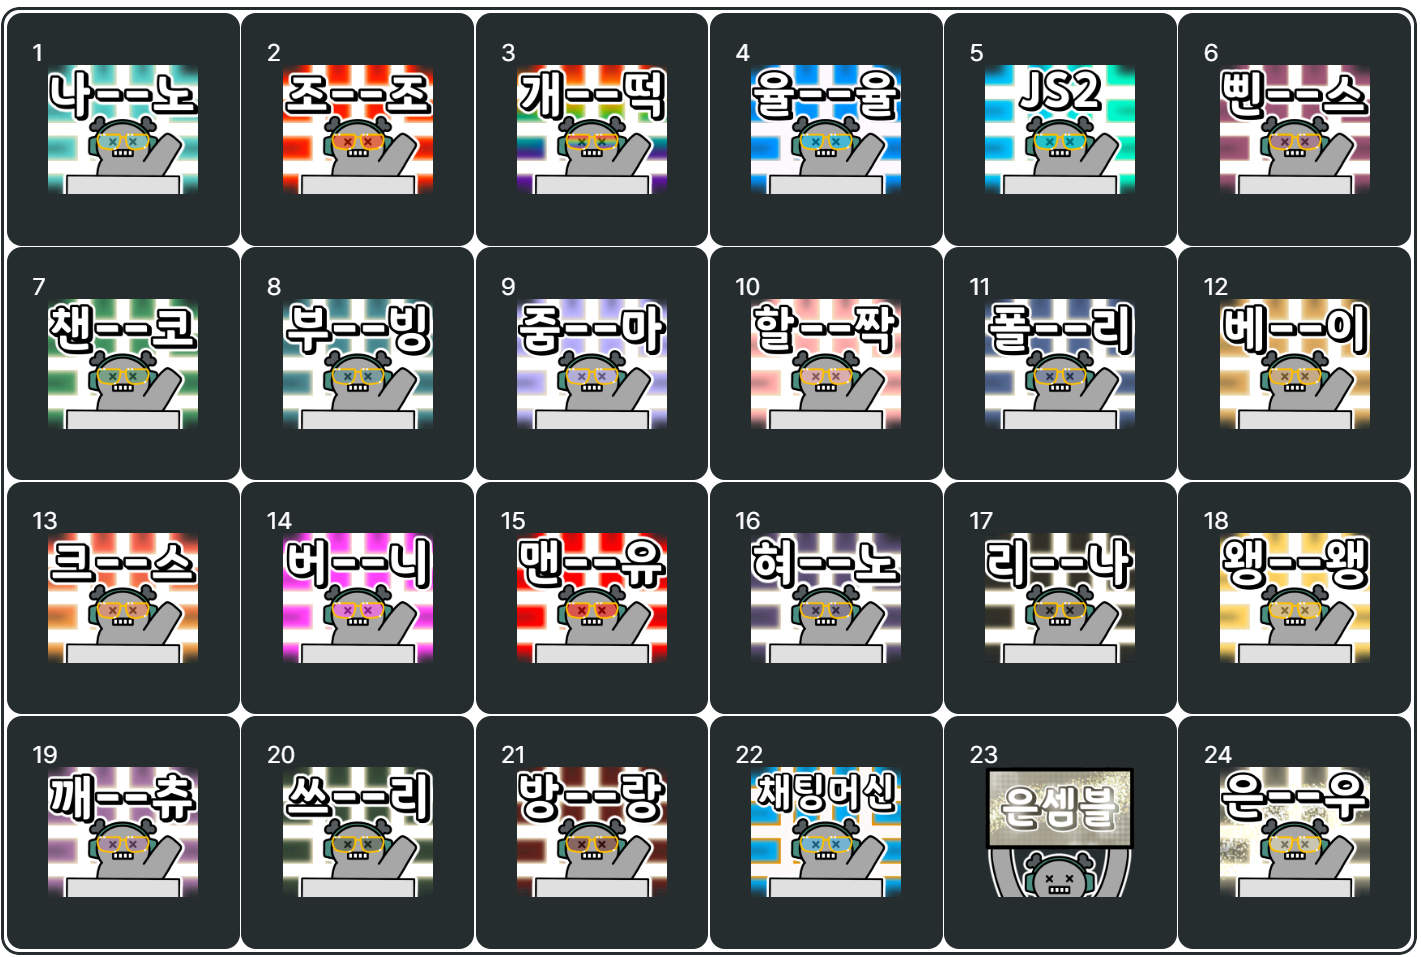Choose emote 24 labeled 은--우
Screen dimensions: 1421x957
click(1295, 831)
